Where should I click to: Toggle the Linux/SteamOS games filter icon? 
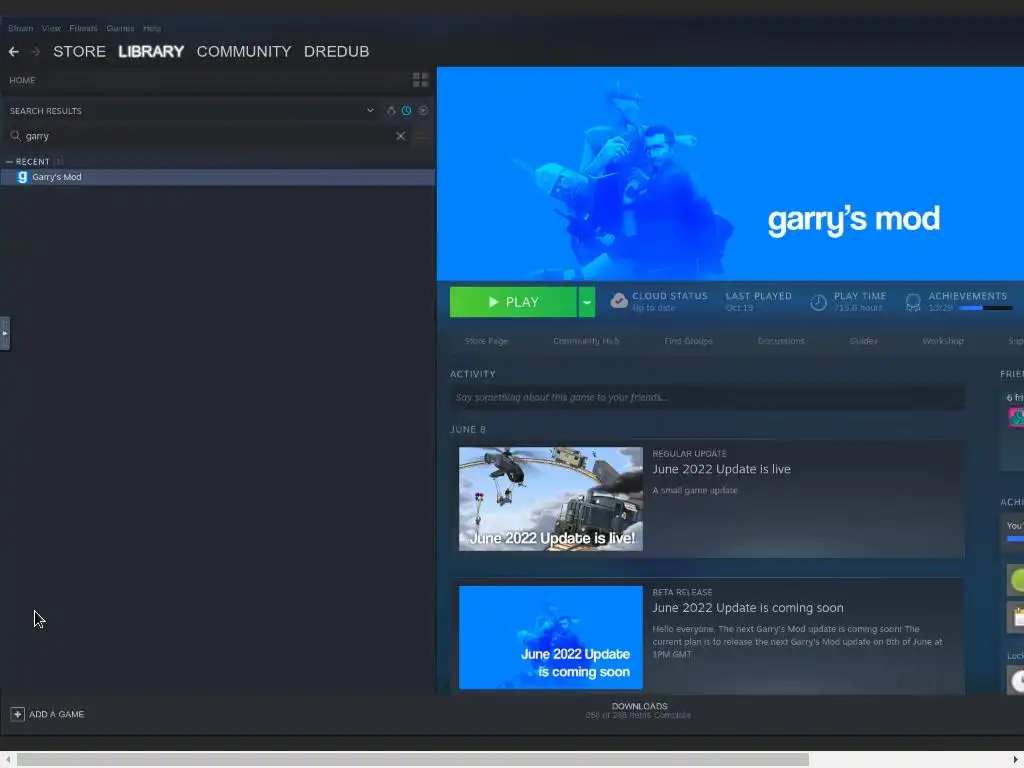pyautogui.click(x=391, y=111)
